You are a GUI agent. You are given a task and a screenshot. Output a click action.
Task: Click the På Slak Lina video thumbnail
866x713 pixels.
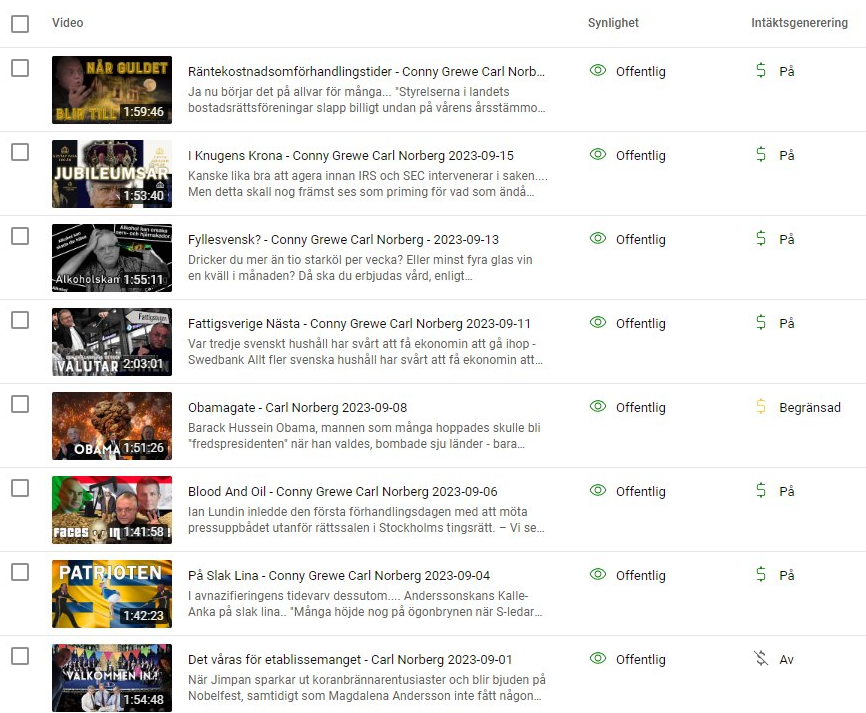(x=111, y=594)
